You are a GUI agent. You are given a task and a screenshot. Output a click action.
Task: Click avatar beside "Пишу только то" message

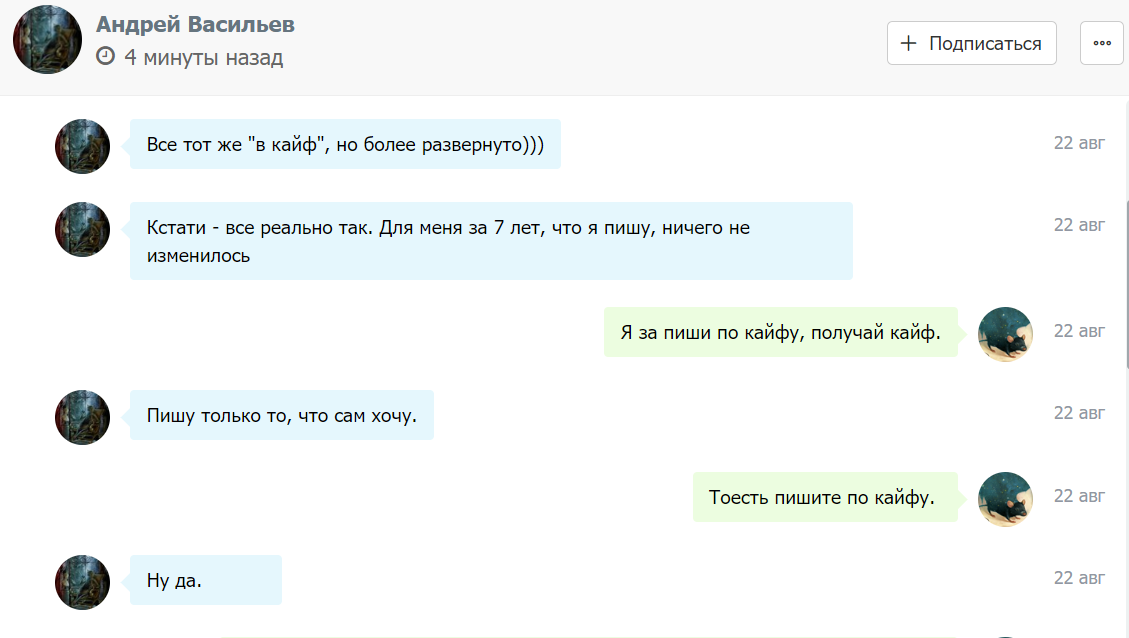click(x=82, y=416)
